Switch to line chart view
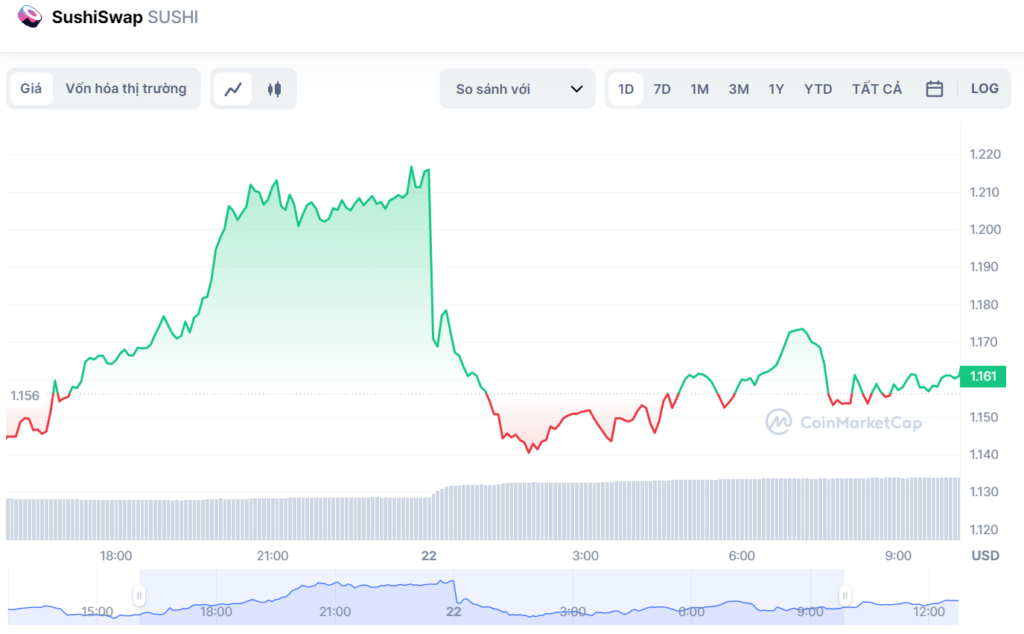The image size is (1024, 634). click(233, 89)
